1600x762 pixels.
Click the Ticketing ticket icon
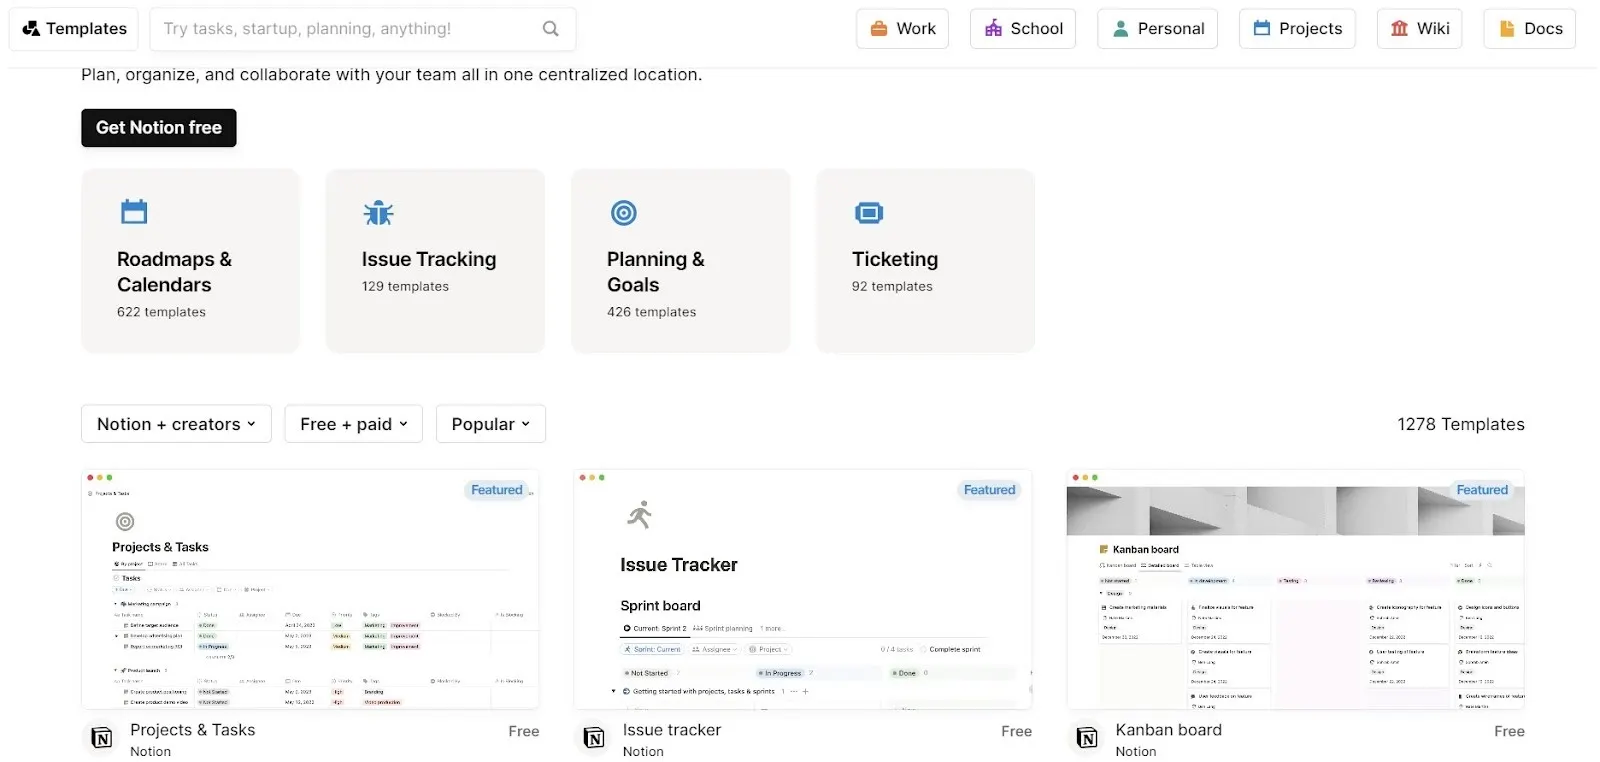[869, 212]
